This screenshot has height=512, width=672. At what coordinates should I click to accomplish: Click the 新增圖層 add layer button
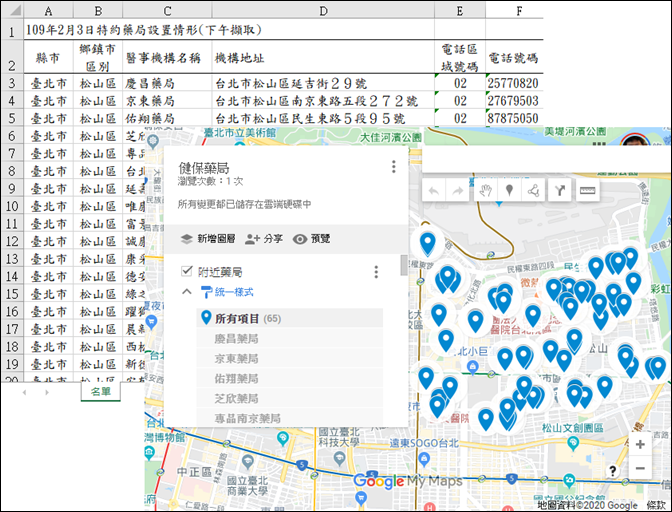[208, 239]
